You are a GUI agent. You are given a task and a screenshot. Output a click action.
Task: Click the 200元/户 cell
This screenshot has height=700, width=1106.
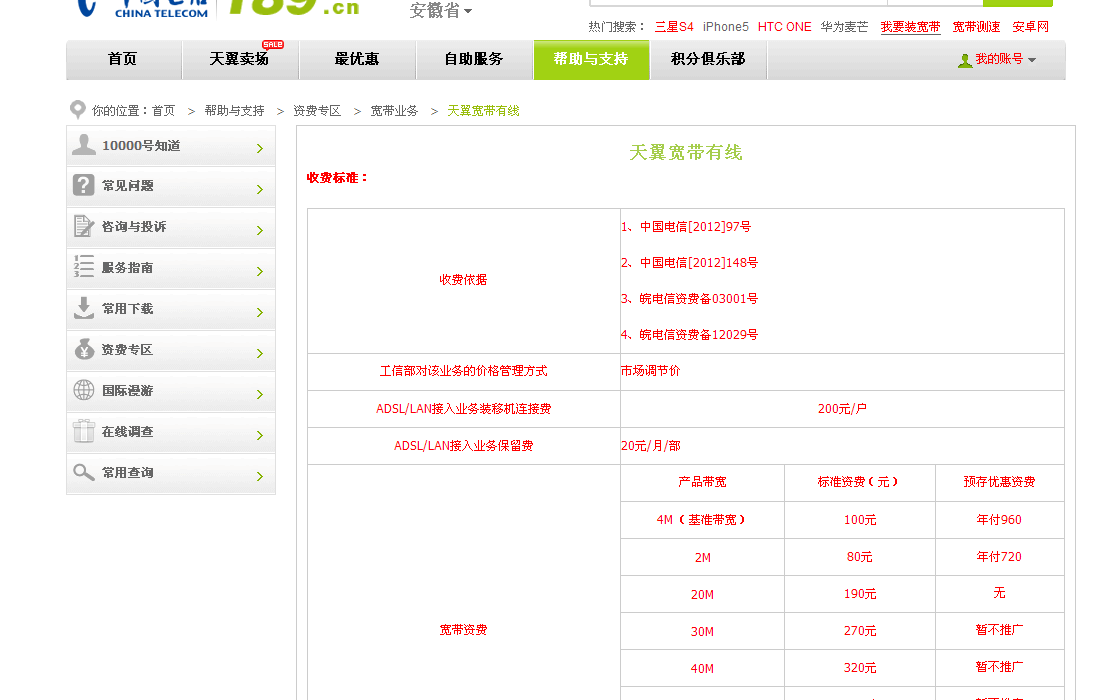[842, 409]
